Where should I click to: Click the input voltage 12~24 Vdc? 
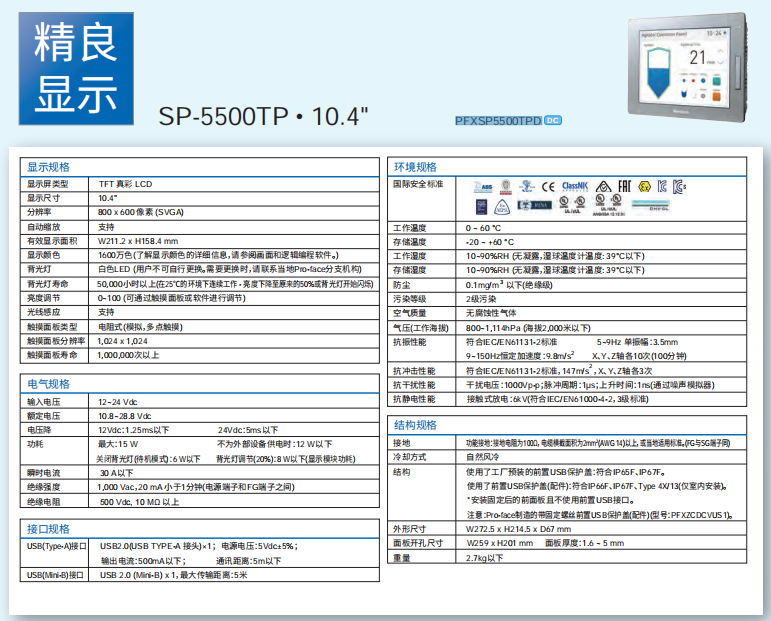pyautogui.click(x=118, y=402)
